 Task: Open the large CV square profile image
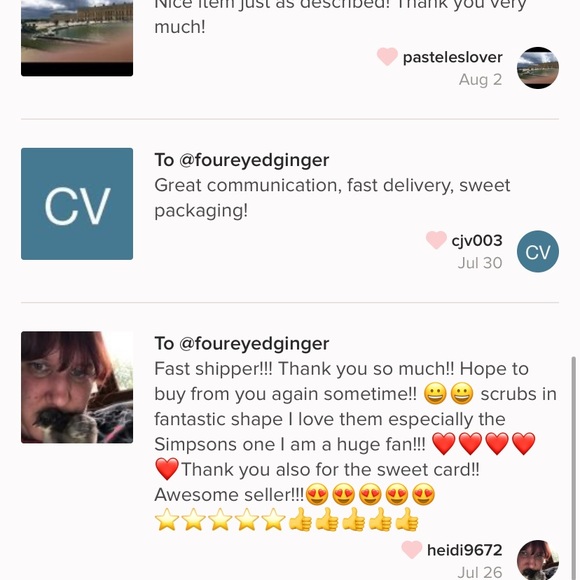77,204
